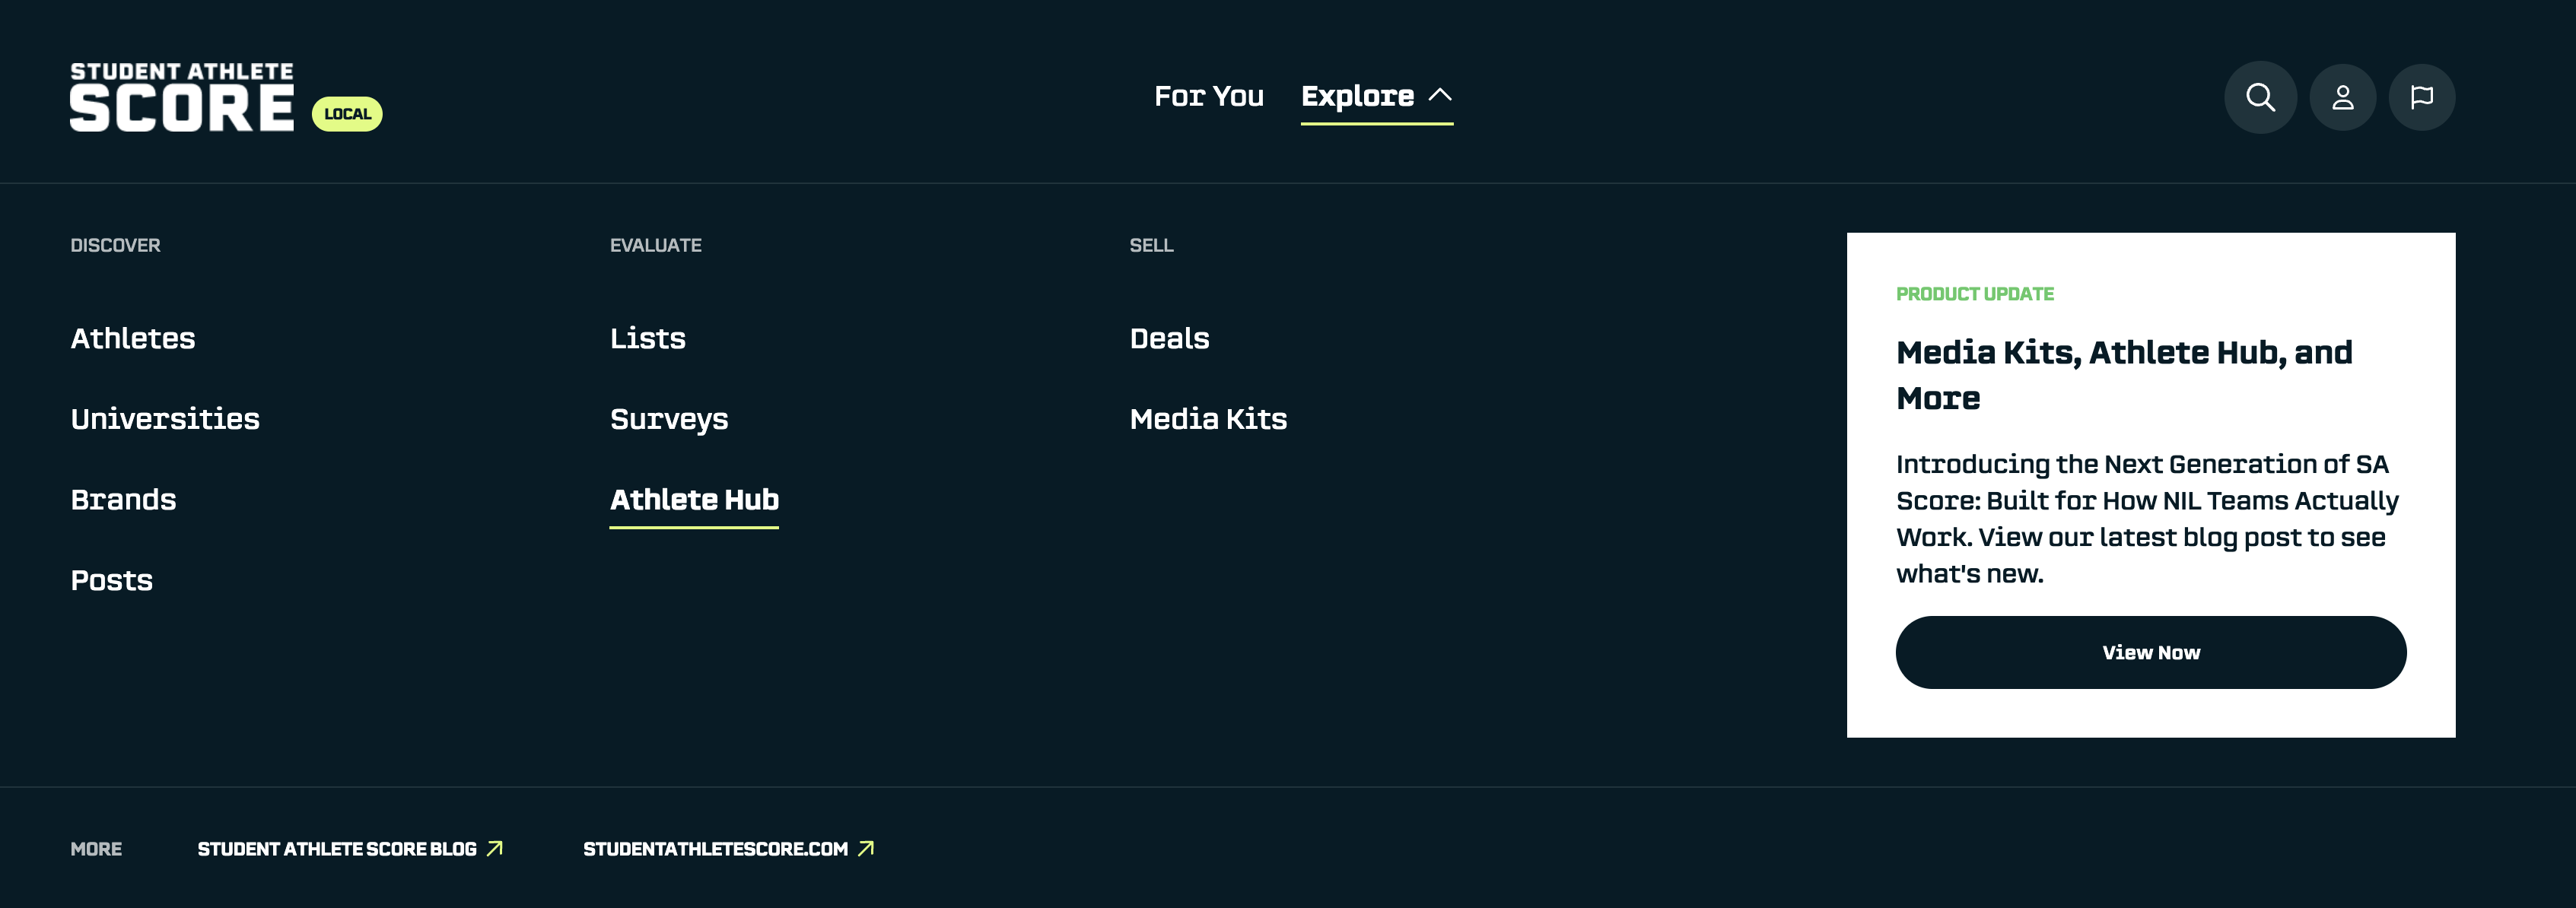The image size is (2576, 908).
Task: Go to the Brands page
Action: (x=123, y=499)
